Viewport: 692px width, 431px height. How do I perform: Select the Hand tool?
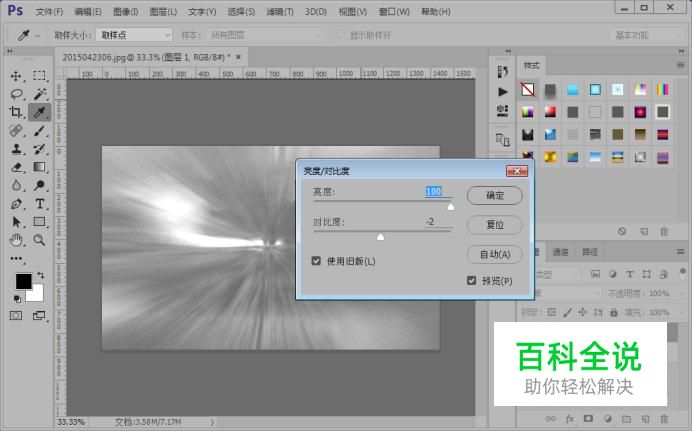(x=16, y=240)
